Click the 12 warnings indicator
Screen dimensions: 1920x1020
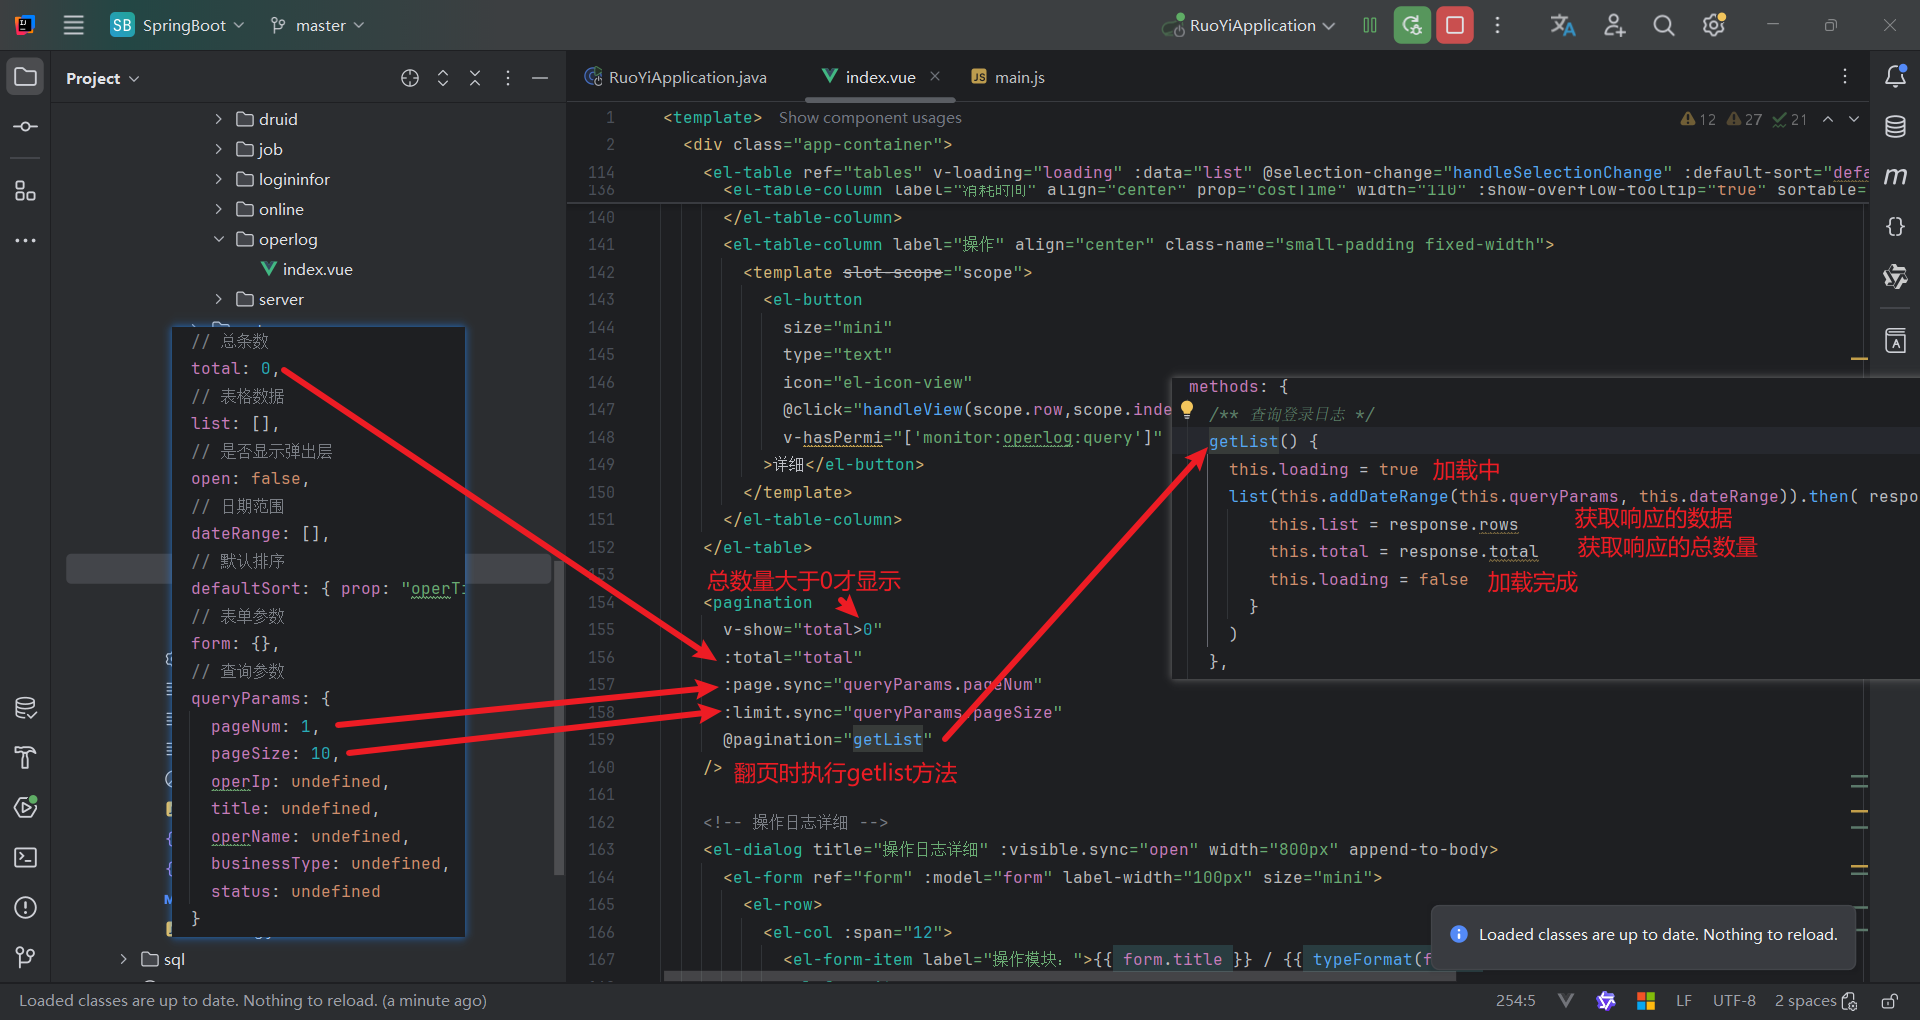pyautogui.click(x=1698, y=119)
